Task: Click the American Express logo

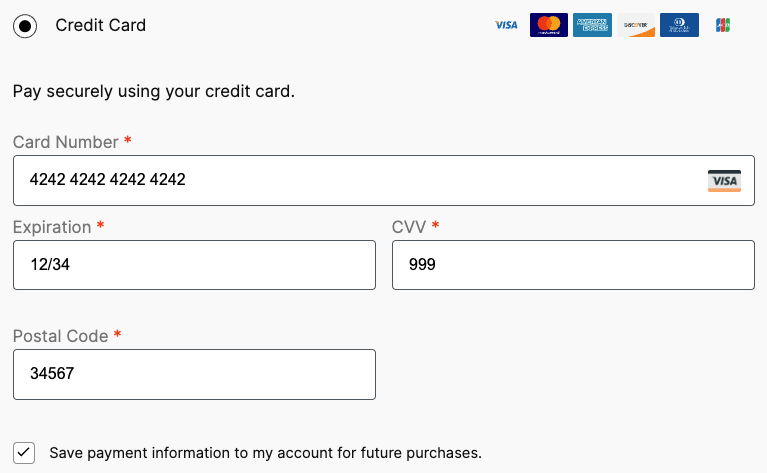Action: click(x=592, y=25)
